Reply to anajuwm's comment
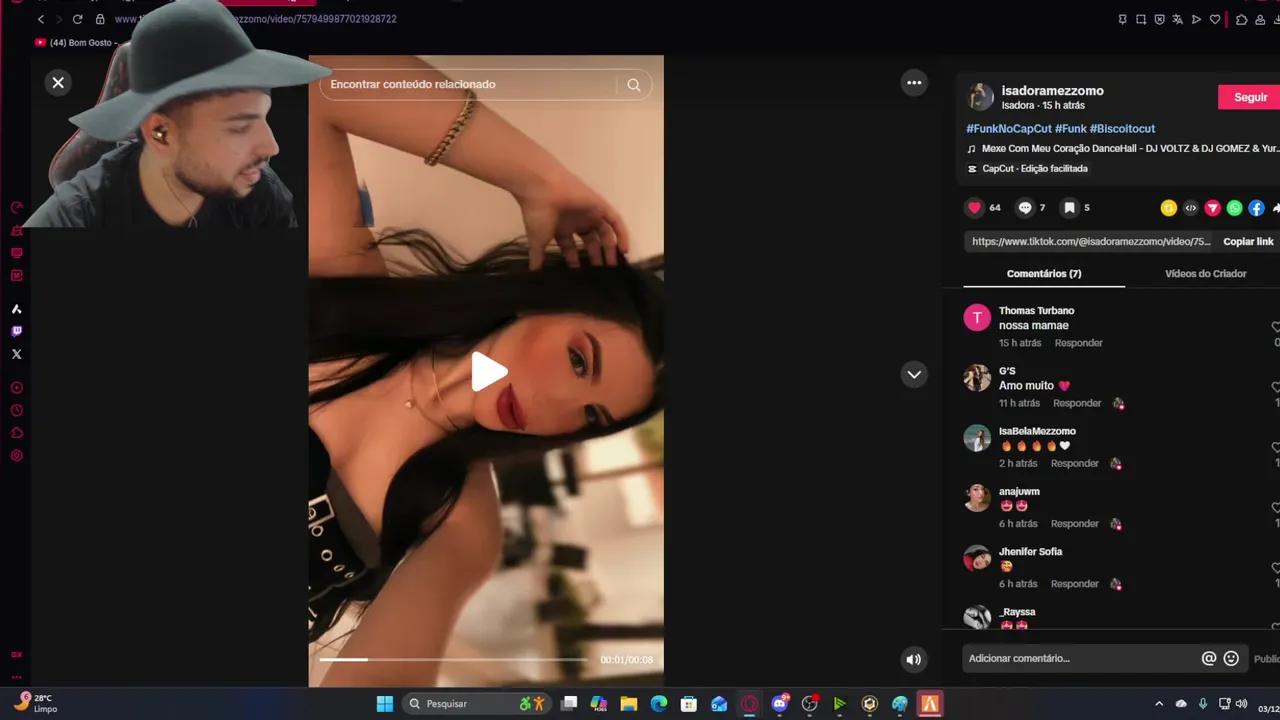The width and height of the screenshot is (1280, 720). click(1075, 523)
